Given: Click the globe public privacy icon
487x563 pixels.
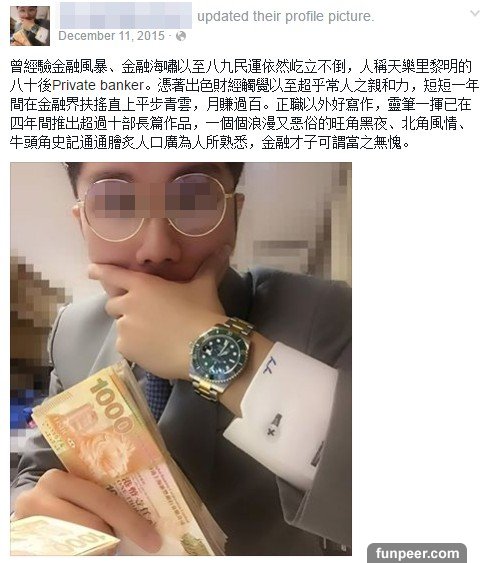Looking at the screenshot, I should point(181,36).
